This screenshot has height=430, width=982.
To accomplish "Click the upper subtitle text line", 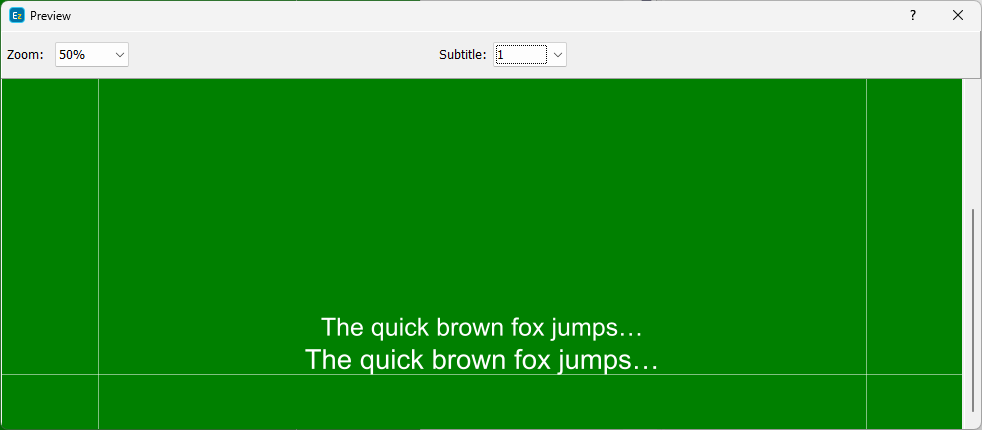I will coord(481,327).
